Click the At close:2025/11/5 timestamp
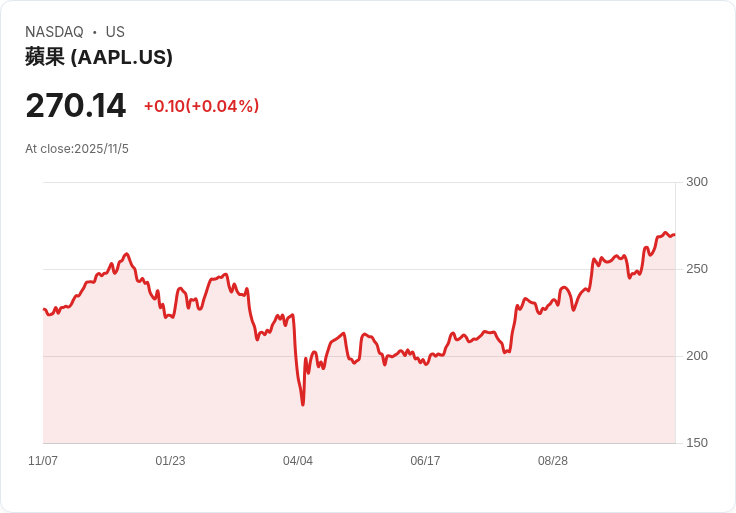 tap(77, 149)
